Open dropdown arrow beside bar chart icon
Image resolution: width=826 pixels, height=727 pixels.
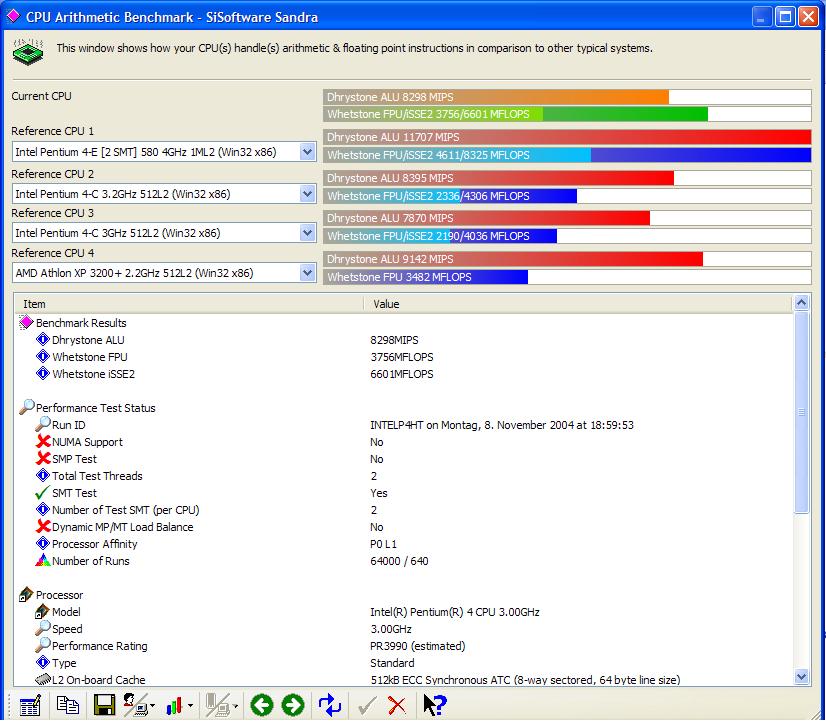190,705
